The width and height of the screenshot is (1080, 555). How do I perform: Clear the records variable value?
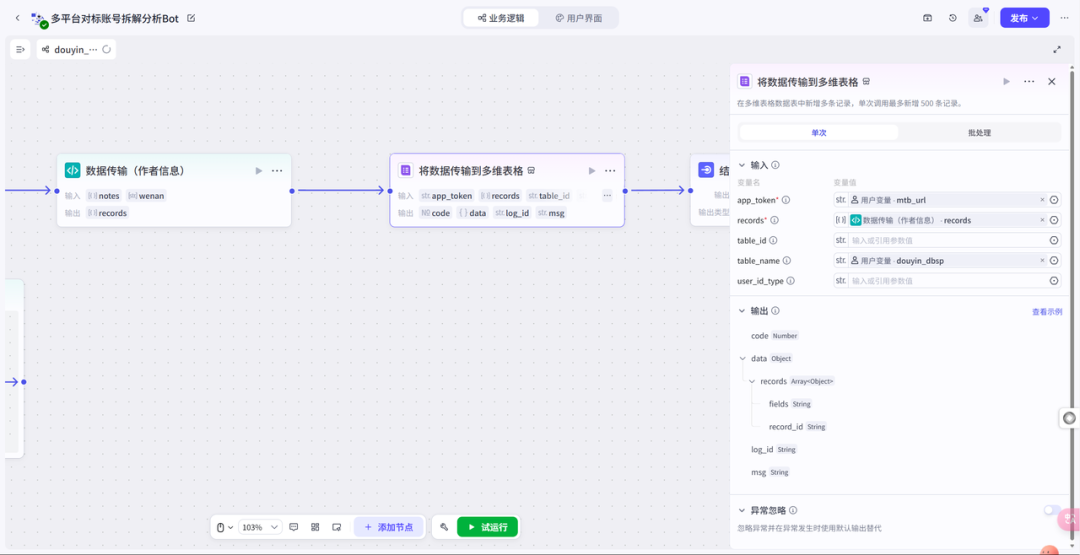click(x=1042, y=220)
